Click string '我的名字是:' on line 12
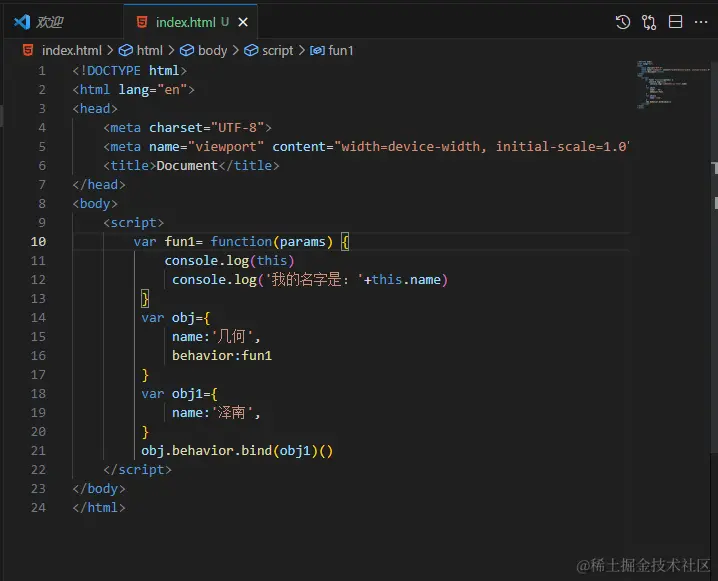The width and height of the screenshot is (718, 581). coord(310,280)
